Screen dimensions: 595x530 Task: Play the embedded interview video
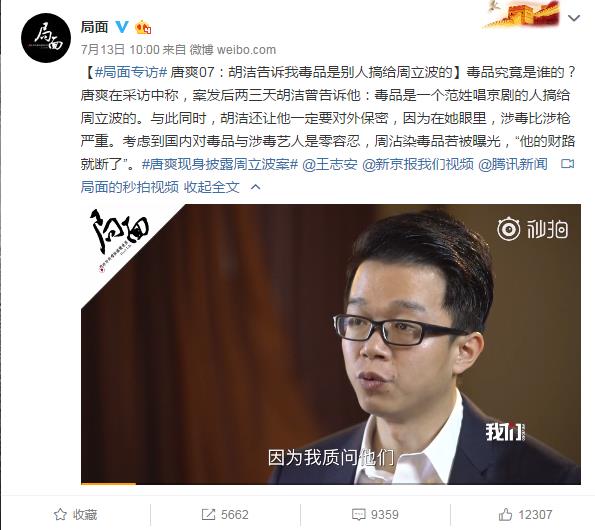click(331, 344)
